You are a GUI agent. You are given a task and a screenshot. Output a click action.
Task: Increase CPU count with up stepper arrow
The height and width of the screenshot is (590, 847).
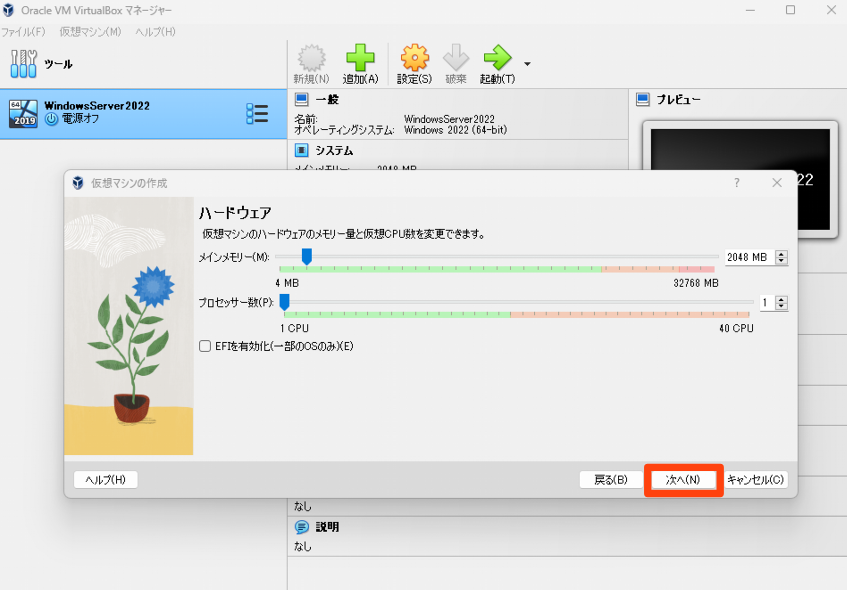click(781, 299)
